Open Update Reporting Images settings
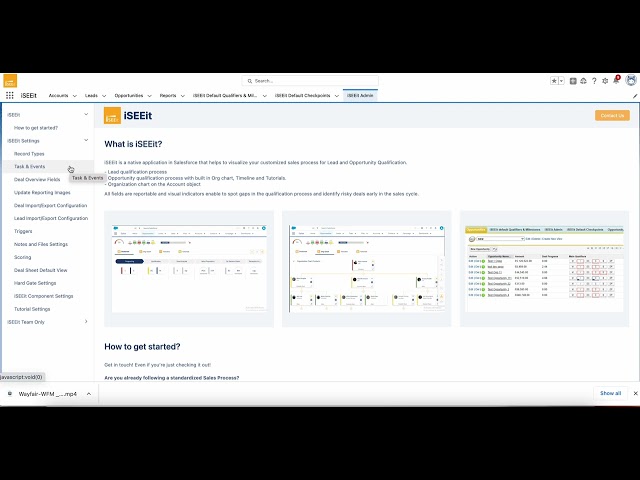Viewport: 640px width, 480px height. pyautogui.click(x=42, y=193)
